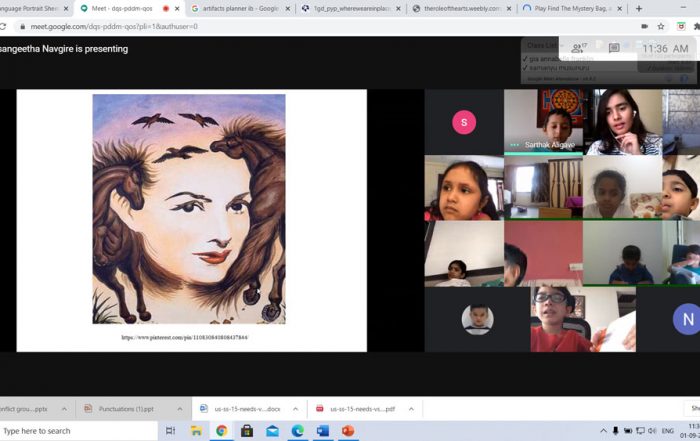Close the Play Find The Mystery Bag tab
Screen dimensions: 700x441
click(x=620, y=8)
